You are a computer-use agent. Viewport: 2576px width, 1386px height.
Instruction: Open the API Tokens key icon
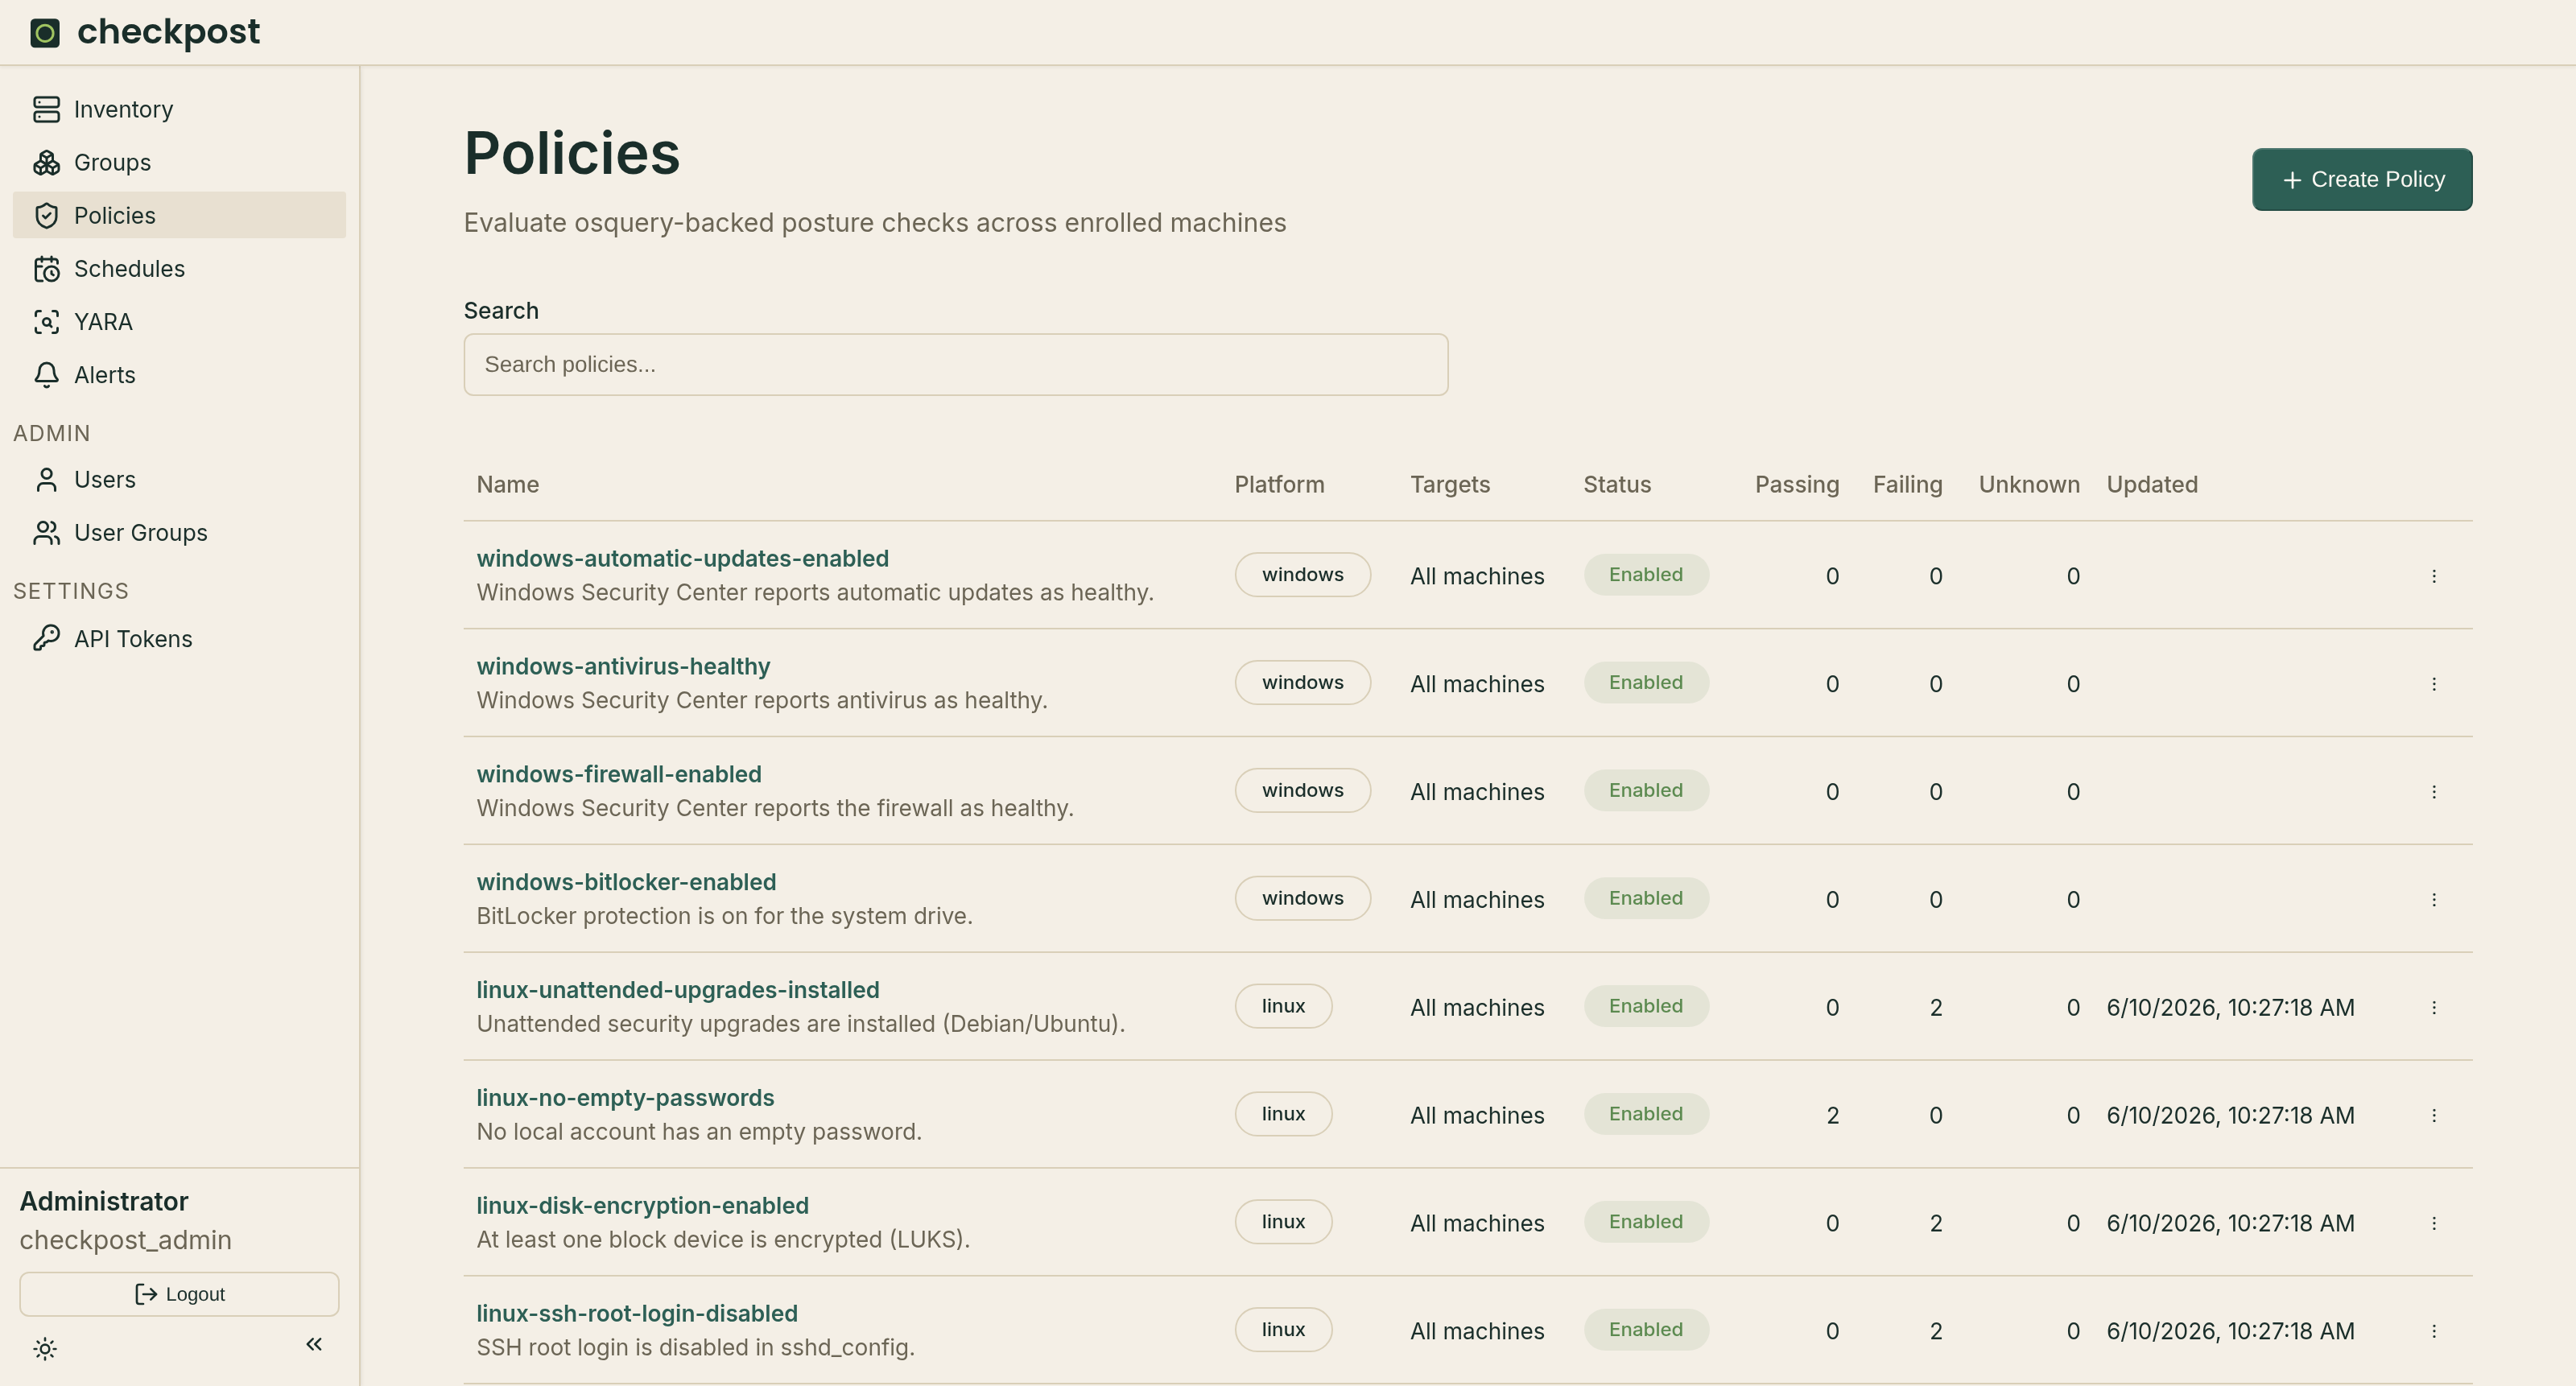click(x=46, y=638)
